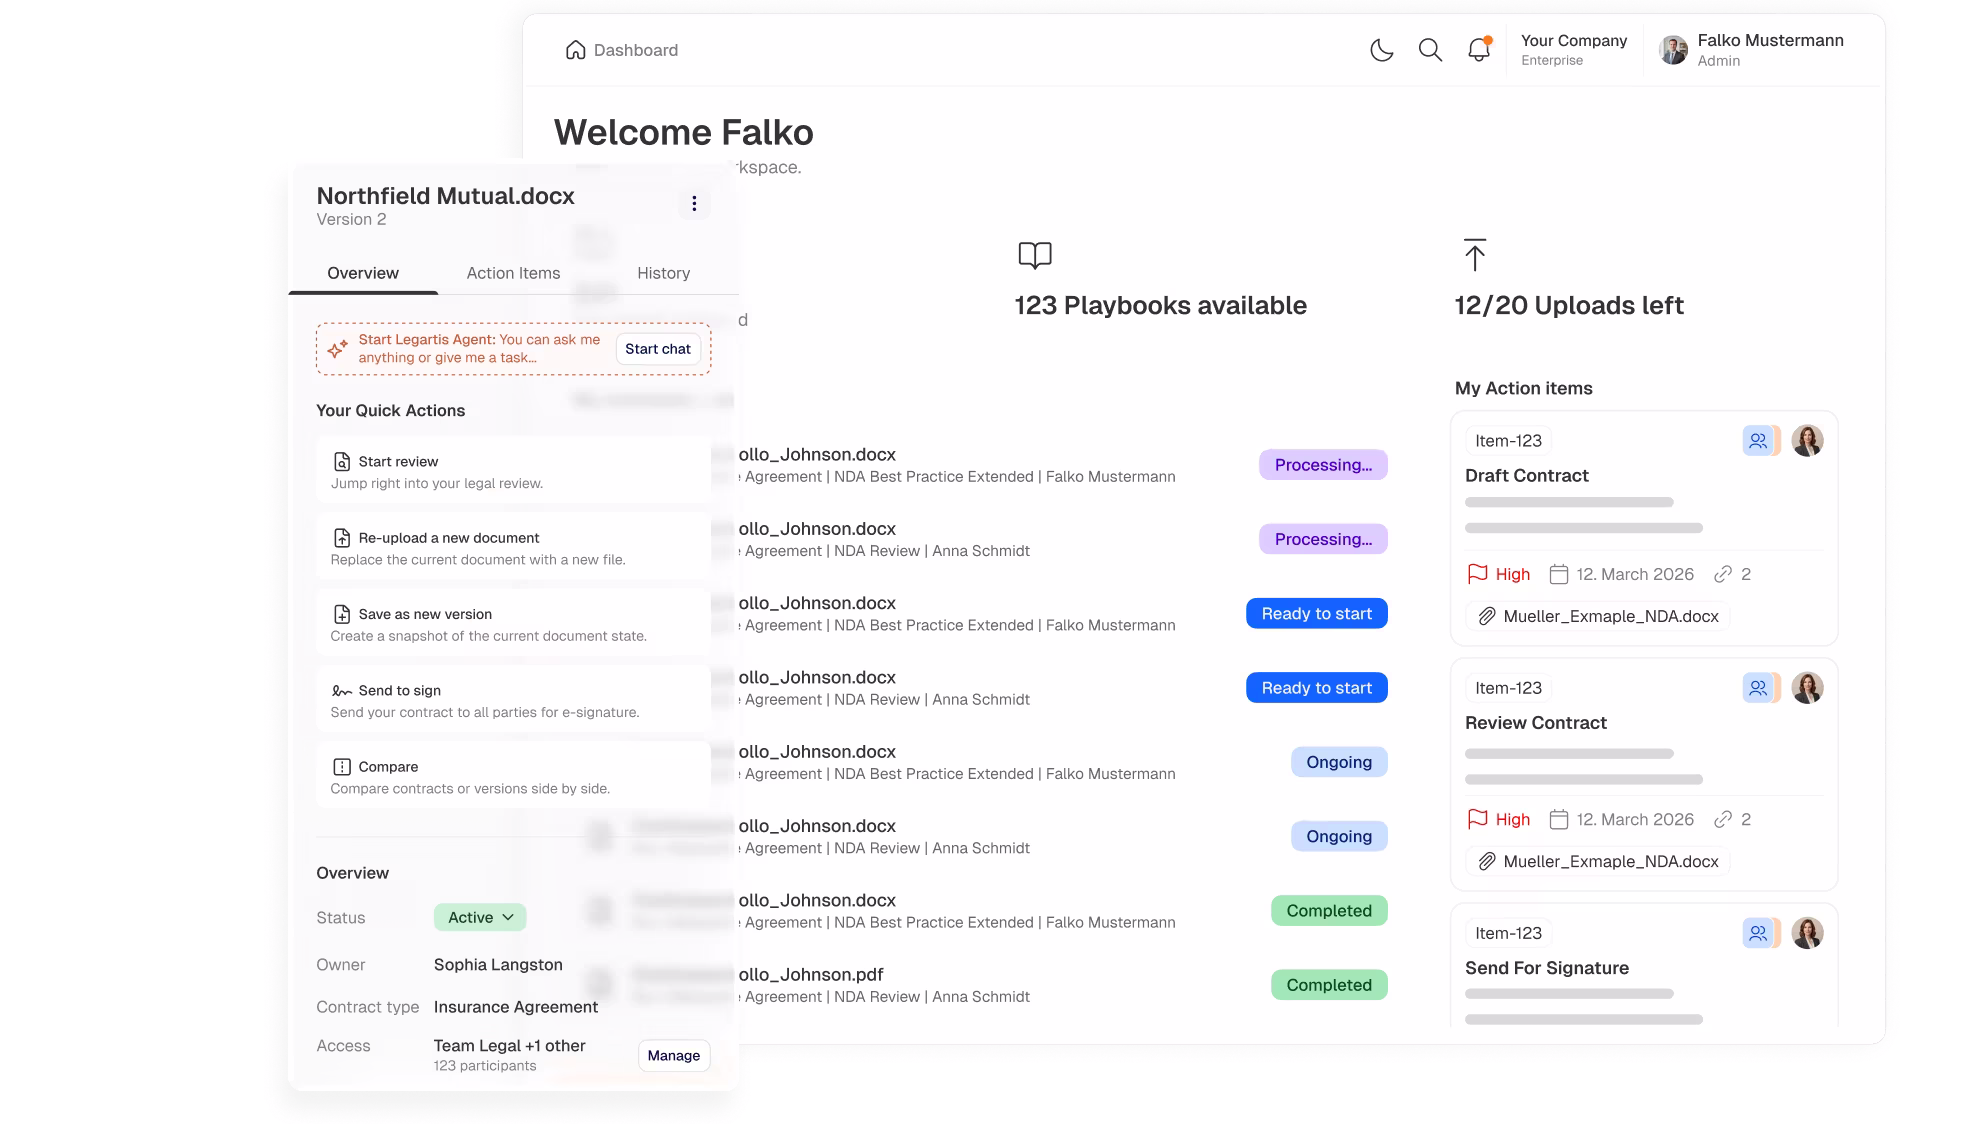This screenshot has width=1976, height=1124.
Task: Open search magnifier in header
Action: coord(1430,50)
